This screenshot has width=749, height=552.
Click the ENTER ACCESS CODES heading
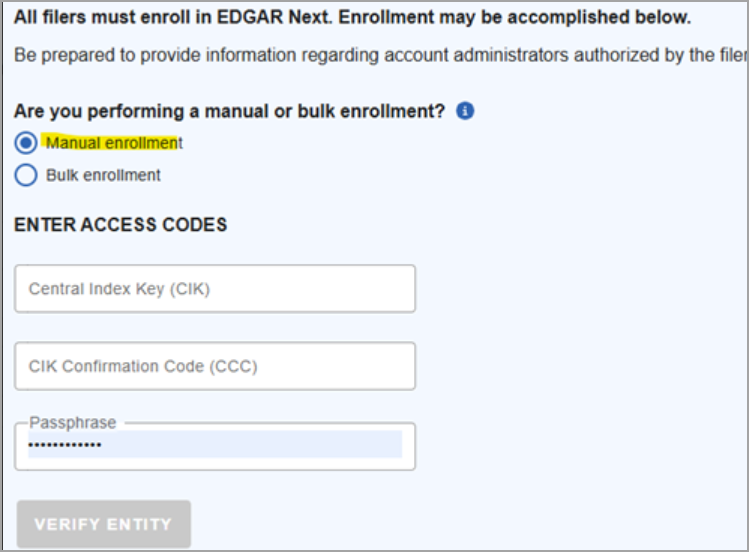pyautogui.click(x=120, y=224)
